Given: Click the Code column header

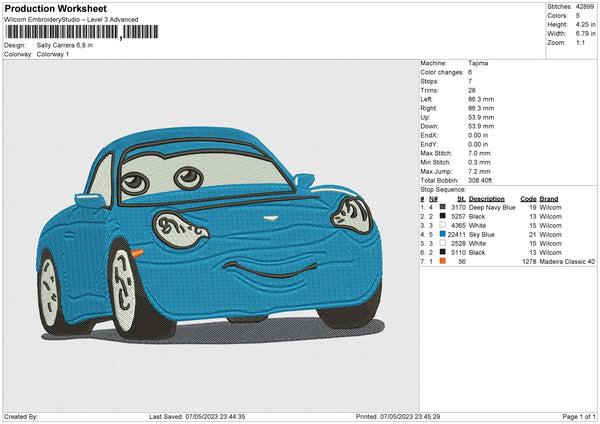Looking at the screenshot, I should tap(528, 199).
